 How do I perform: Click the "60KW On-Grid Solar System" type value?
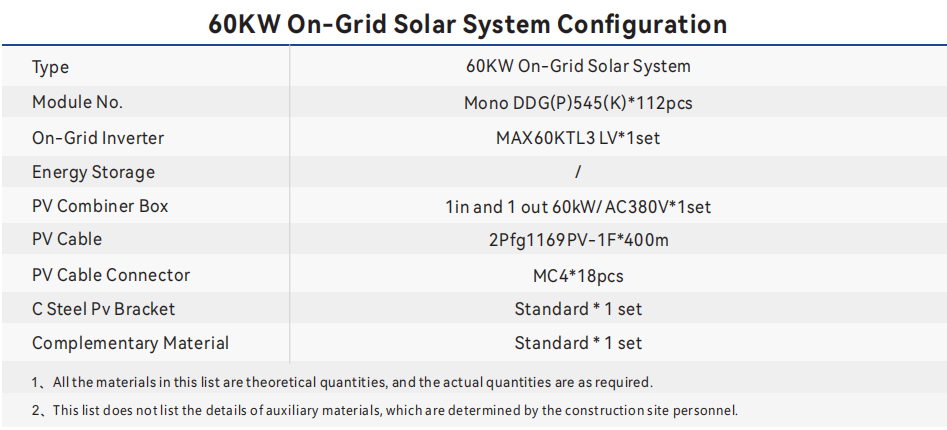pos(578,67)
